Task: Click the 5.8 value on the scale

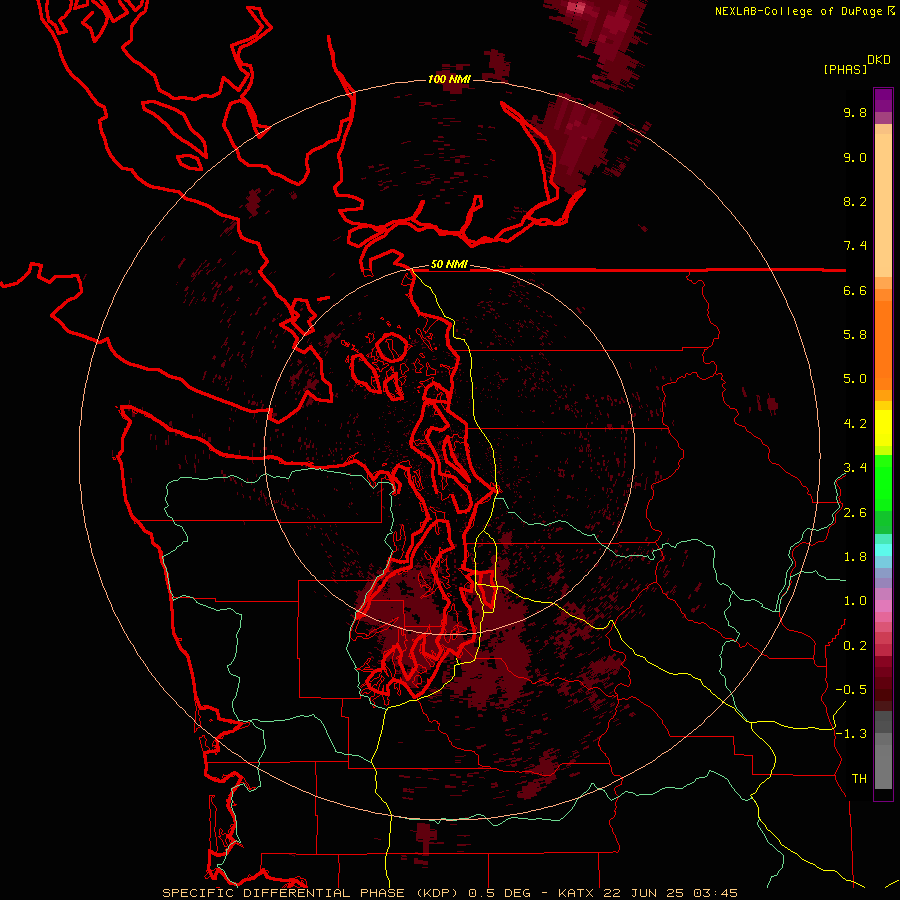Action: (x=855, y=335)
